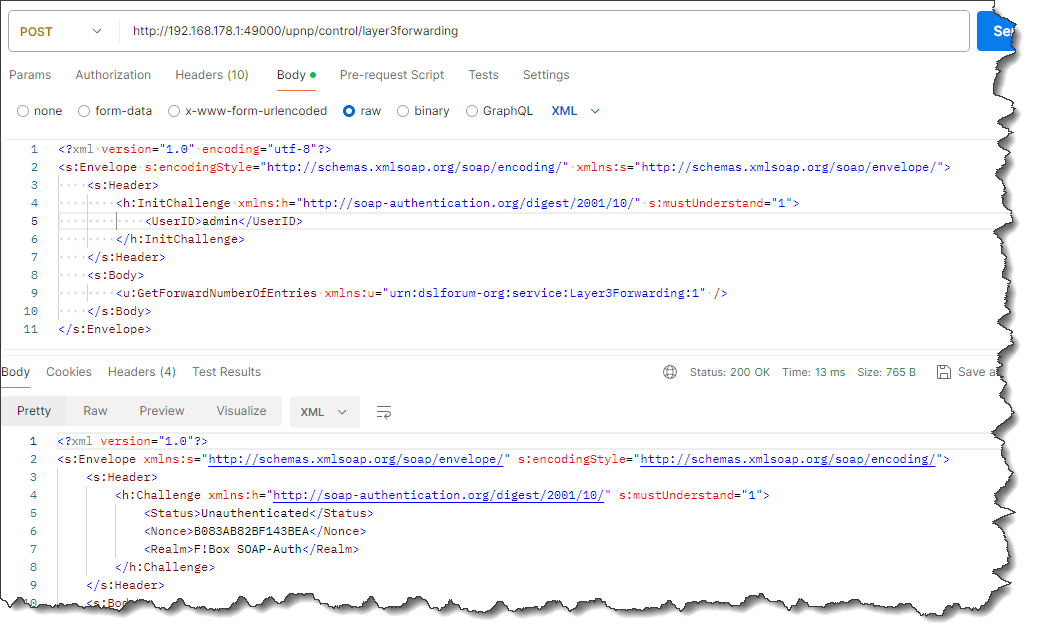Click the network globe icon beside Status

click(x=670, y=372)
